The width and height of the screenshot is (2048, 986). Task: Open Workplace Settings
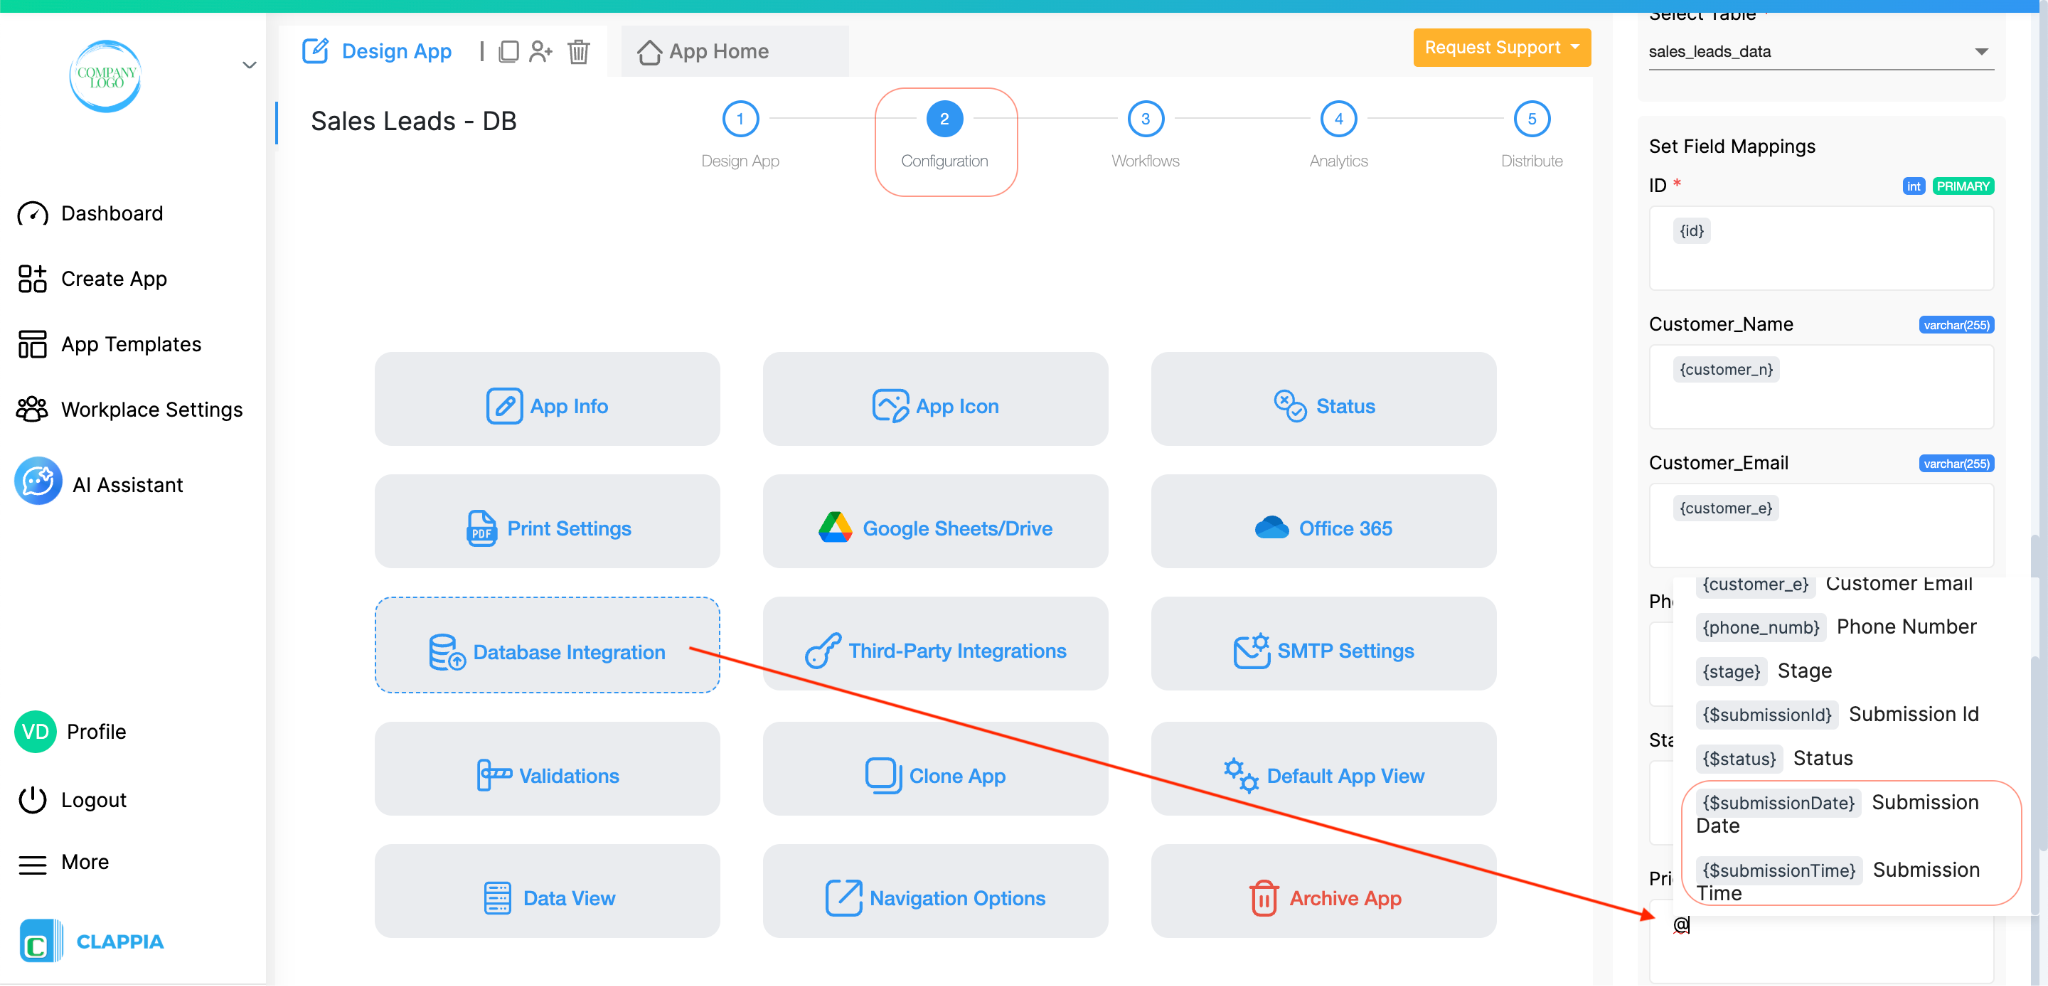(151, 409)
